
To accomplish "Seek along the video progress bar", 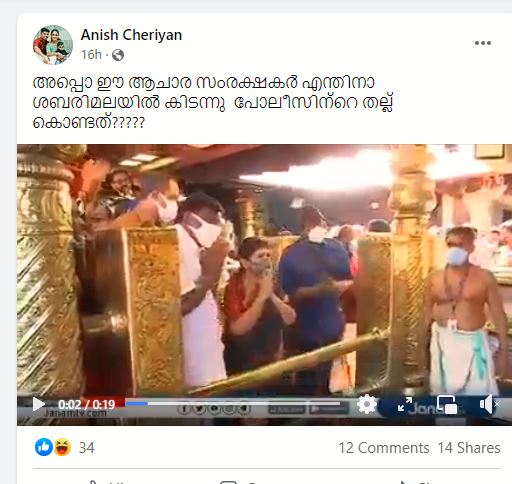I will (x=233, y=404).
